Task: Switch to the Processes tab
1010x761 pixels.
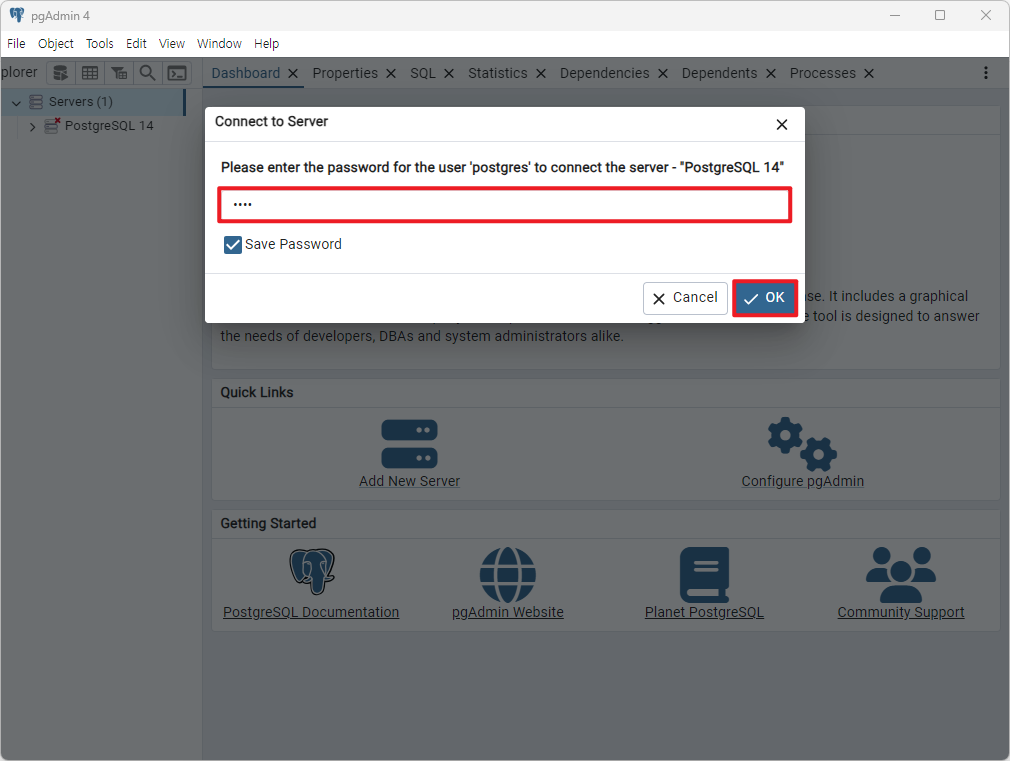Action: 823,73
